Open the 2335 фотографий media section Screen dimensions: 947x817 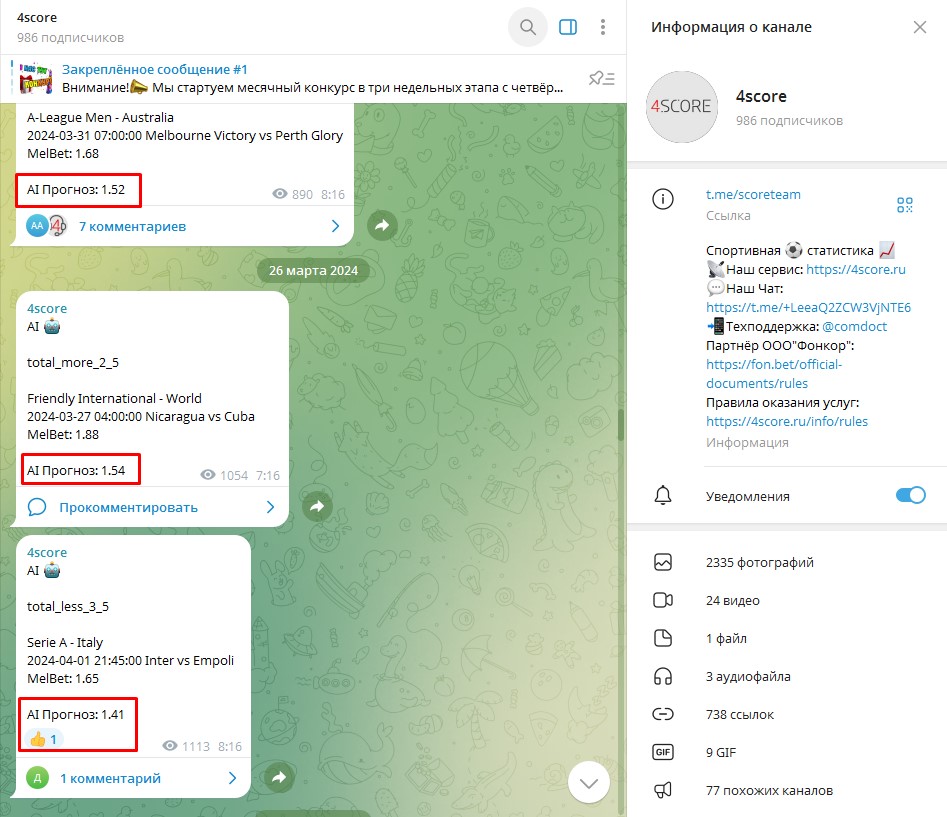[x=760, y=562]
